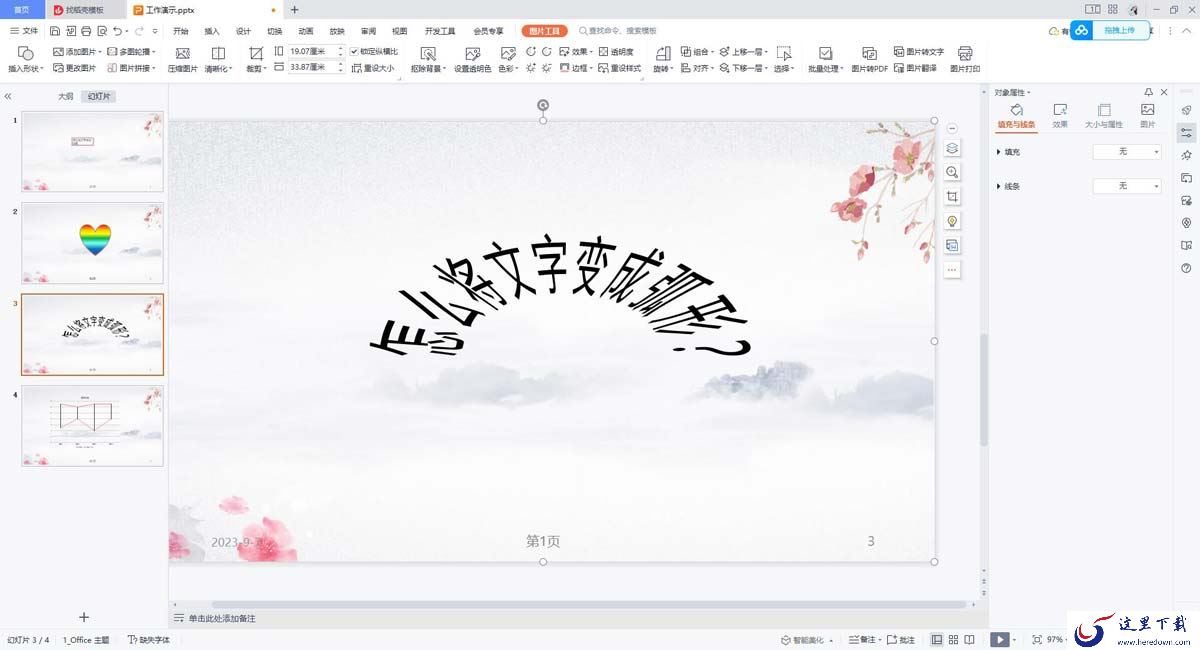The image size is (1200, 650).
Task: Open the 填充 fill dropdown set to 无
Action: 1127,152
